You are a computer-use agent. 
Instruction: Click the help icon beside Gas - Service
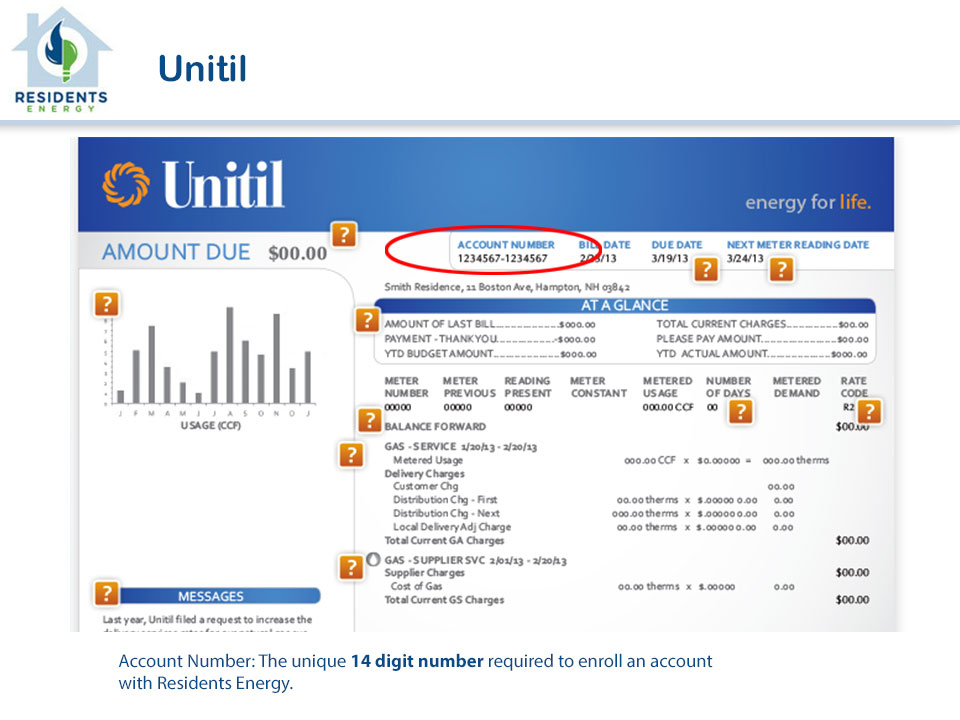(350, 455)
